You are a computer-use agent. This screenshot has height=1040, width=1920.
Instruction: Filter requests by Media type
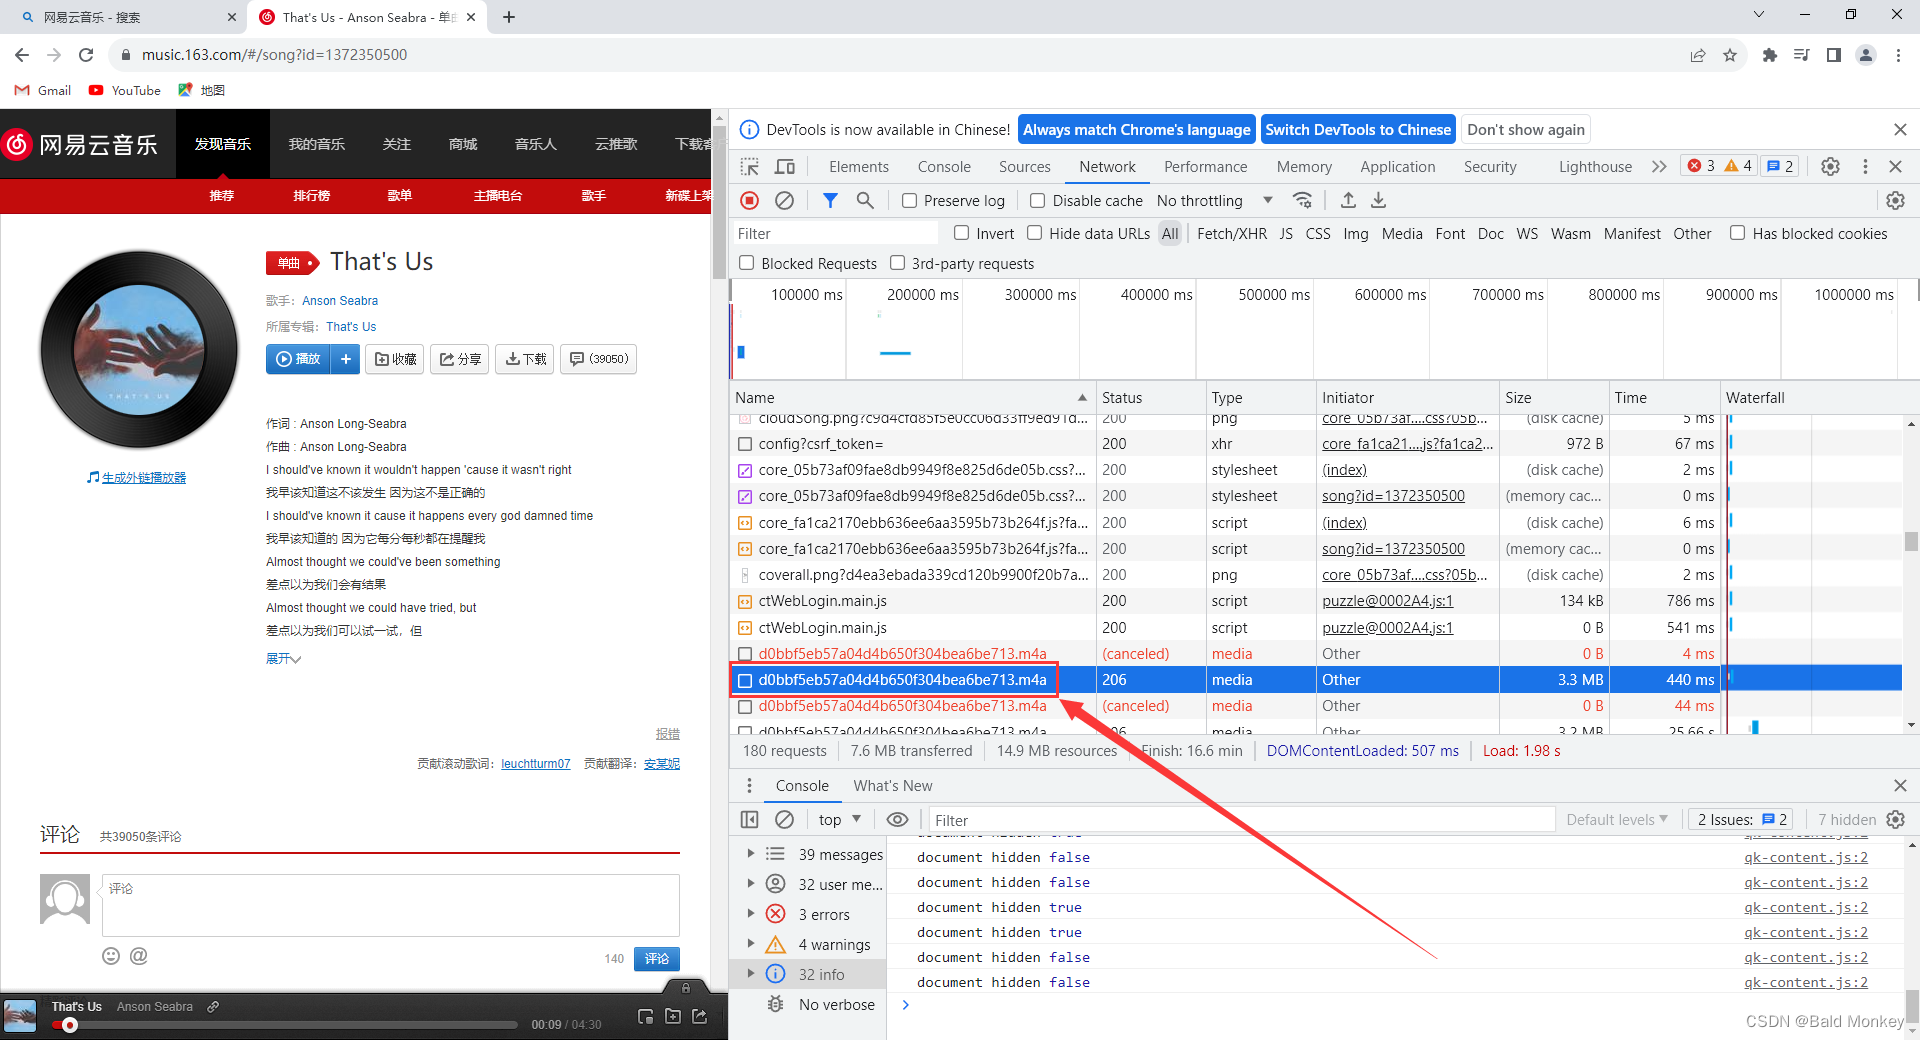click(1401, 233)
